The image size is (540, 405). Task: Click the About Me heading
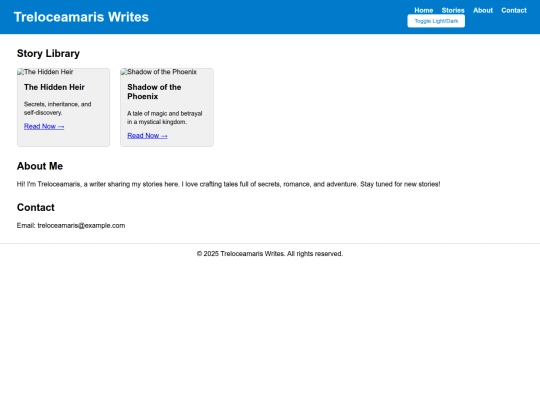click(40, 166)
